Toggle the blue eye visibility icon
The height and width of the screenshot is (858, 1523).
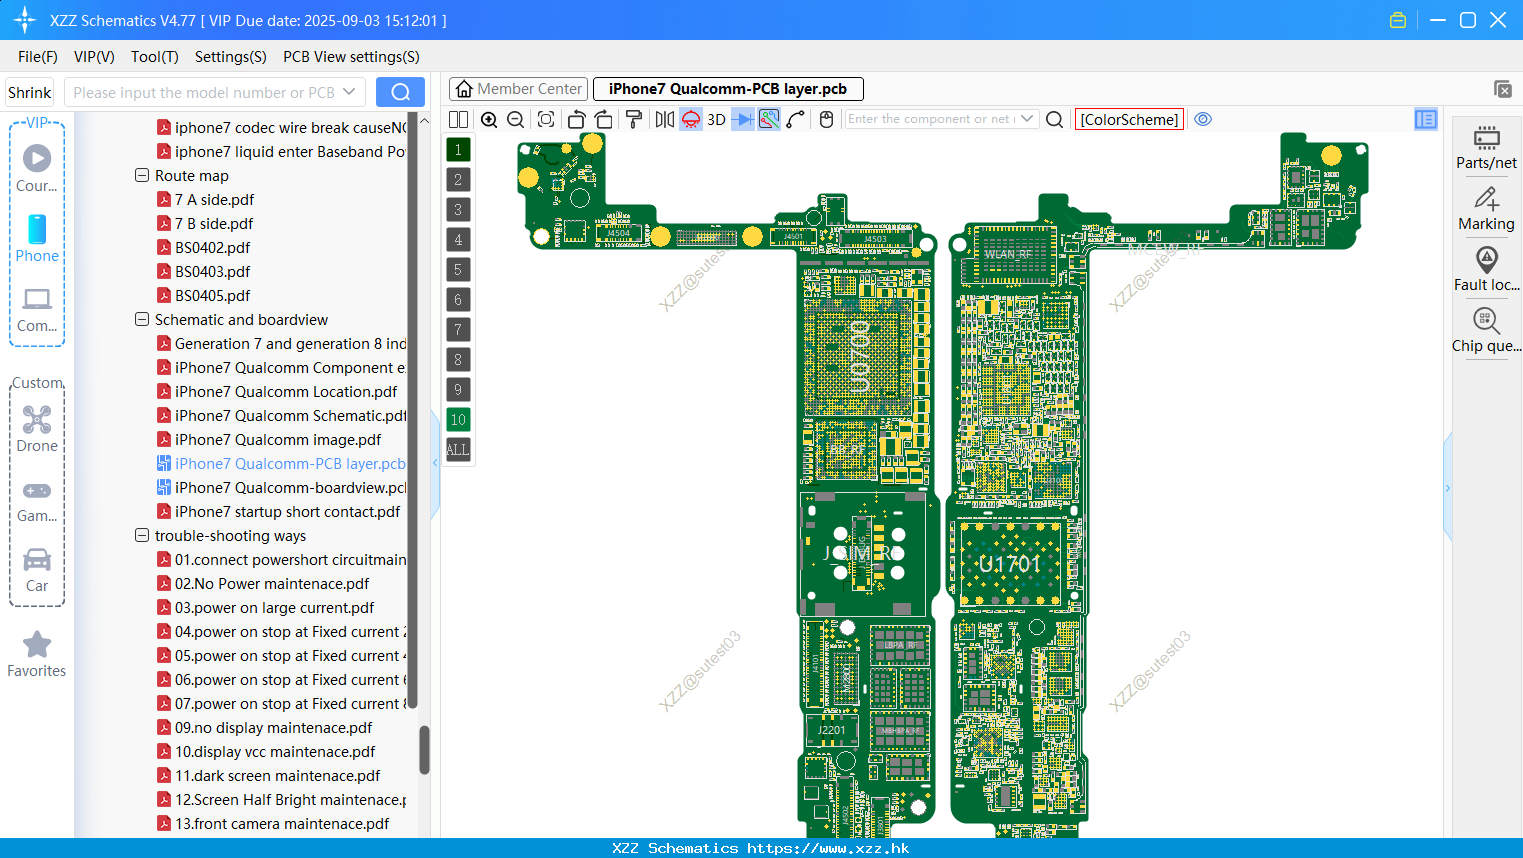pyautogui.click(x=1203, y=119)
